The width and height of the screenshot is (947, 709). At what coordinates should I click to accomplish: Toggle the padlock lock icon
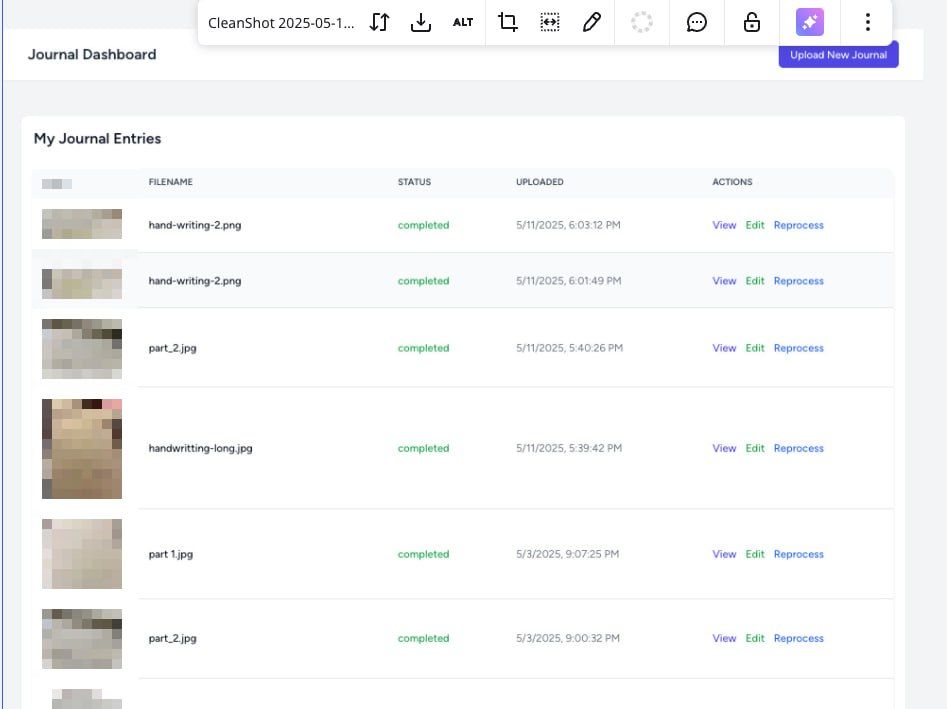coord(751,22)
